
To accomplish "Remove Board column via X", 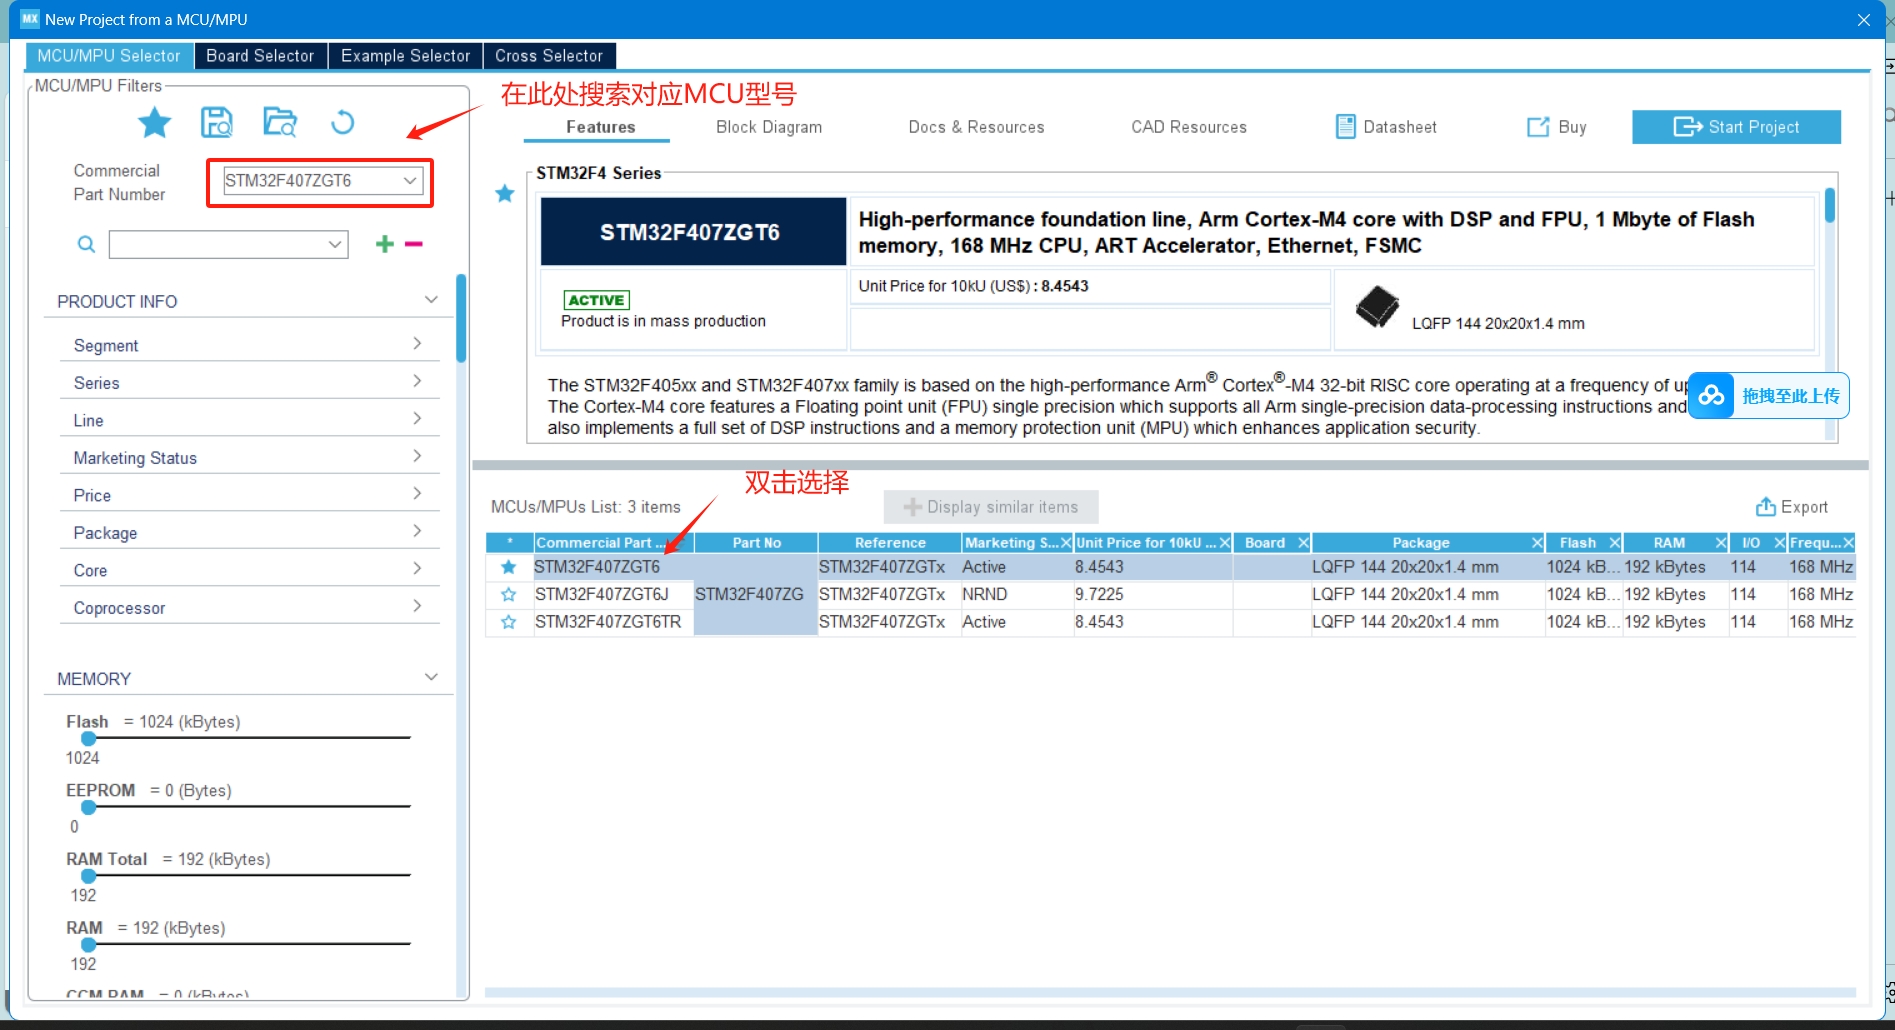I will pyautogui.click(x=1303, y=542).
